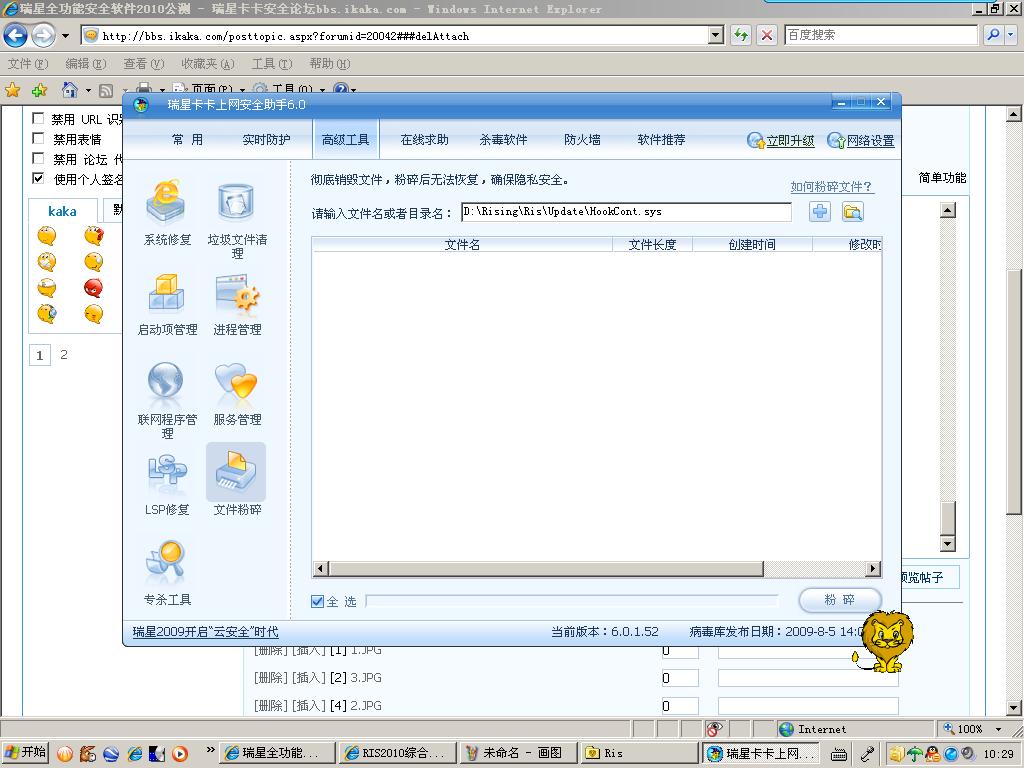Open the 专杀工具 special kill tools
Screen dimensions: 1024x768
click(x=167, y=573)
